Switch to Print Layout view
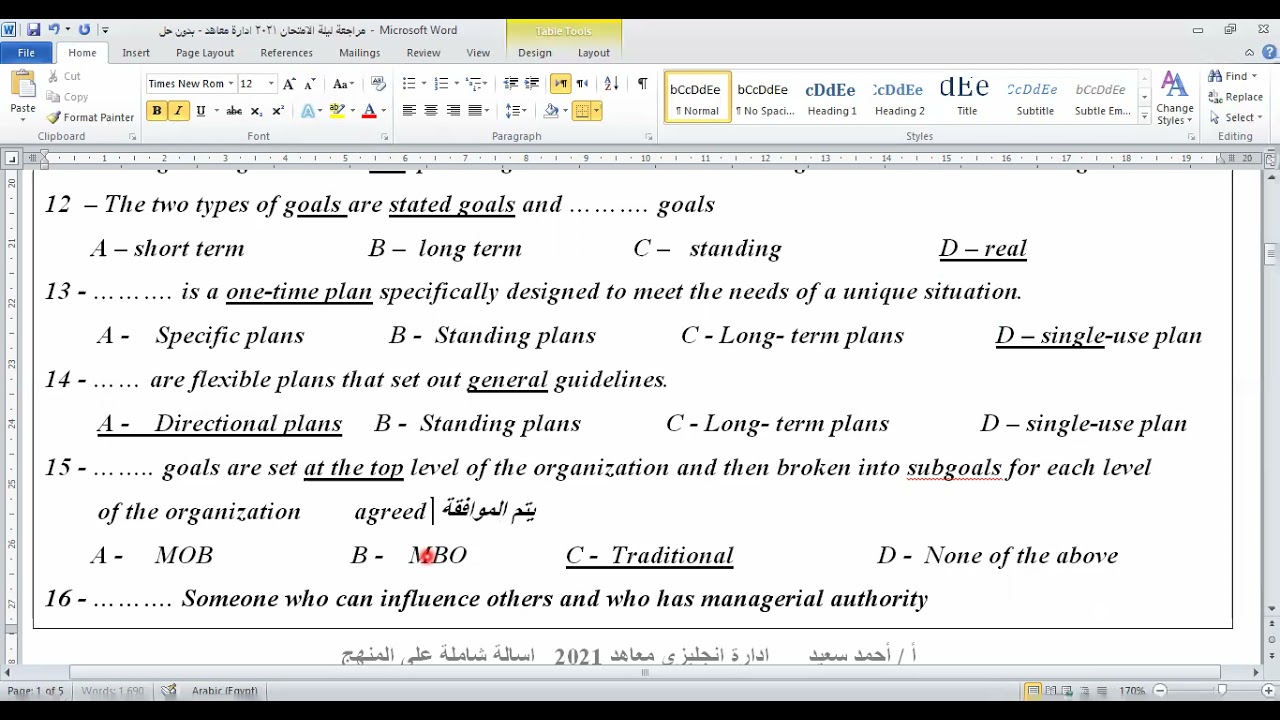Image resolution: width=1280 pixels, height=720 pixels. [x=1034, y=690]
